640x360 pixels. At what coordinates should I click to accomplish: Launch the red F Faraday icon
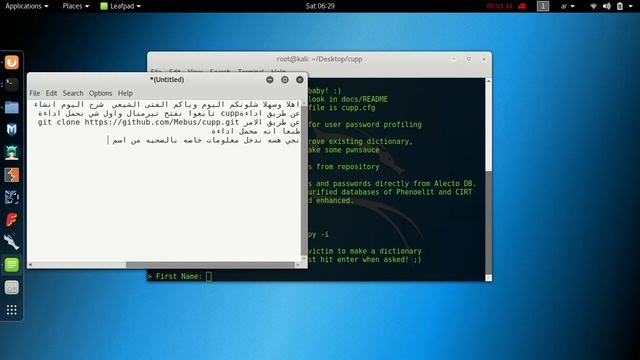click(11, 220)
